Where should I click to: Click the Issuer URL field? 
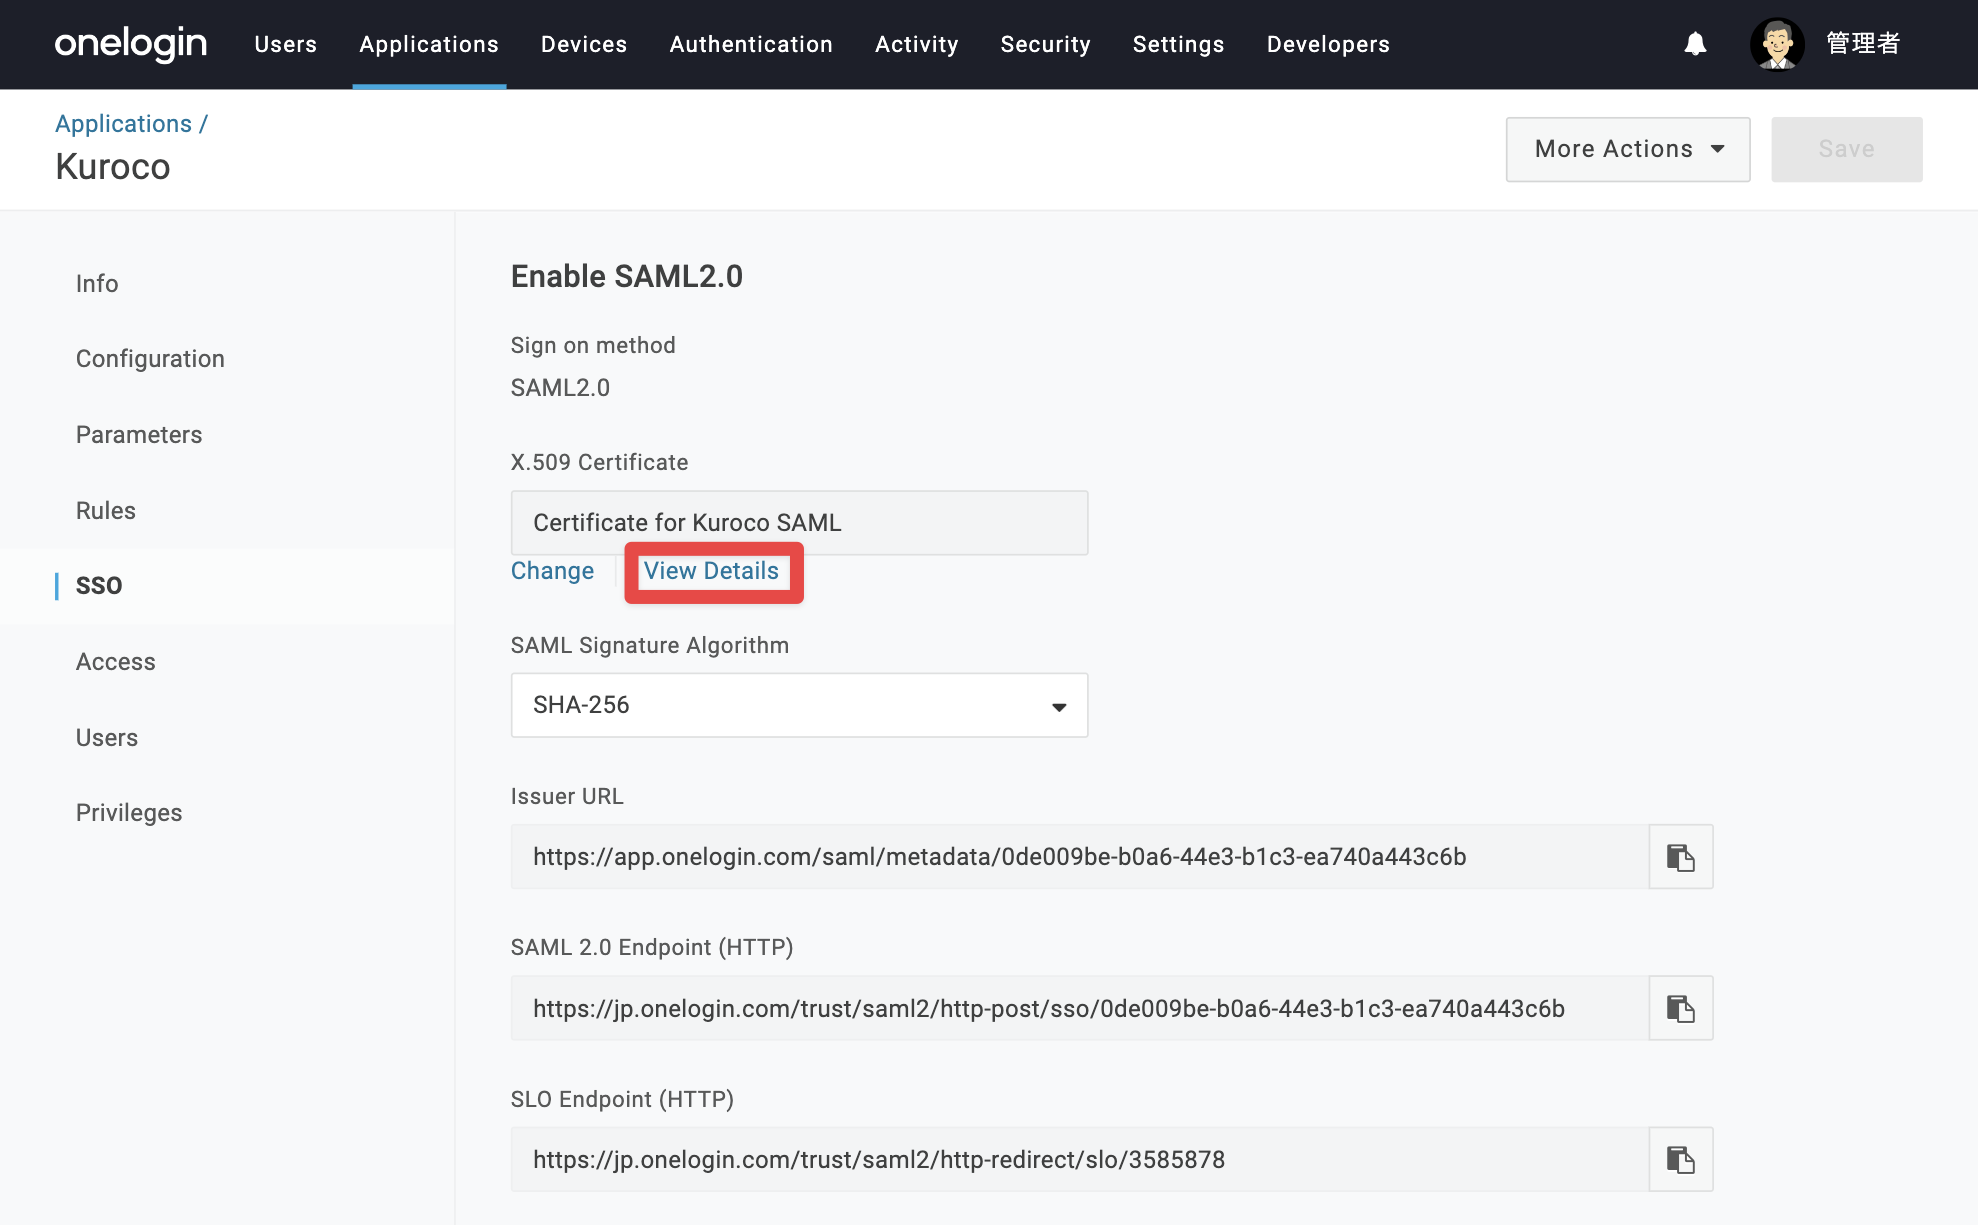pyautogui.click(x=1080, y=857)
